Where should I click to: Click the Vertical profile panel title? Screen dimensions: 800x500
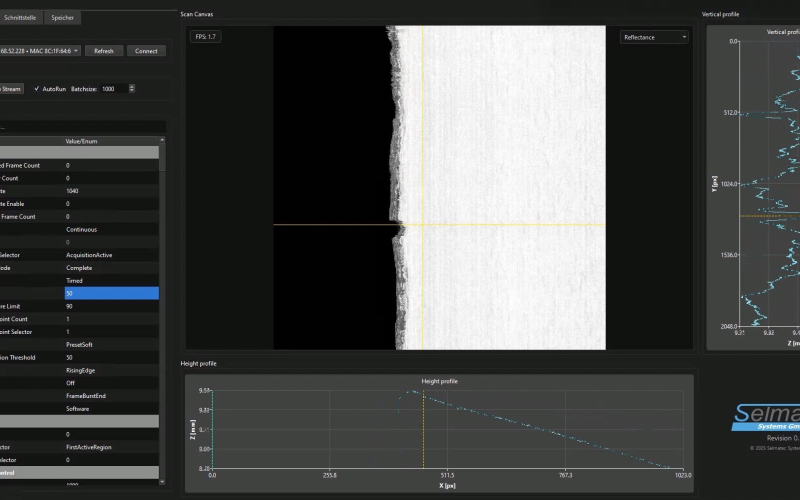pyautogui.click(x=720, y=14)
